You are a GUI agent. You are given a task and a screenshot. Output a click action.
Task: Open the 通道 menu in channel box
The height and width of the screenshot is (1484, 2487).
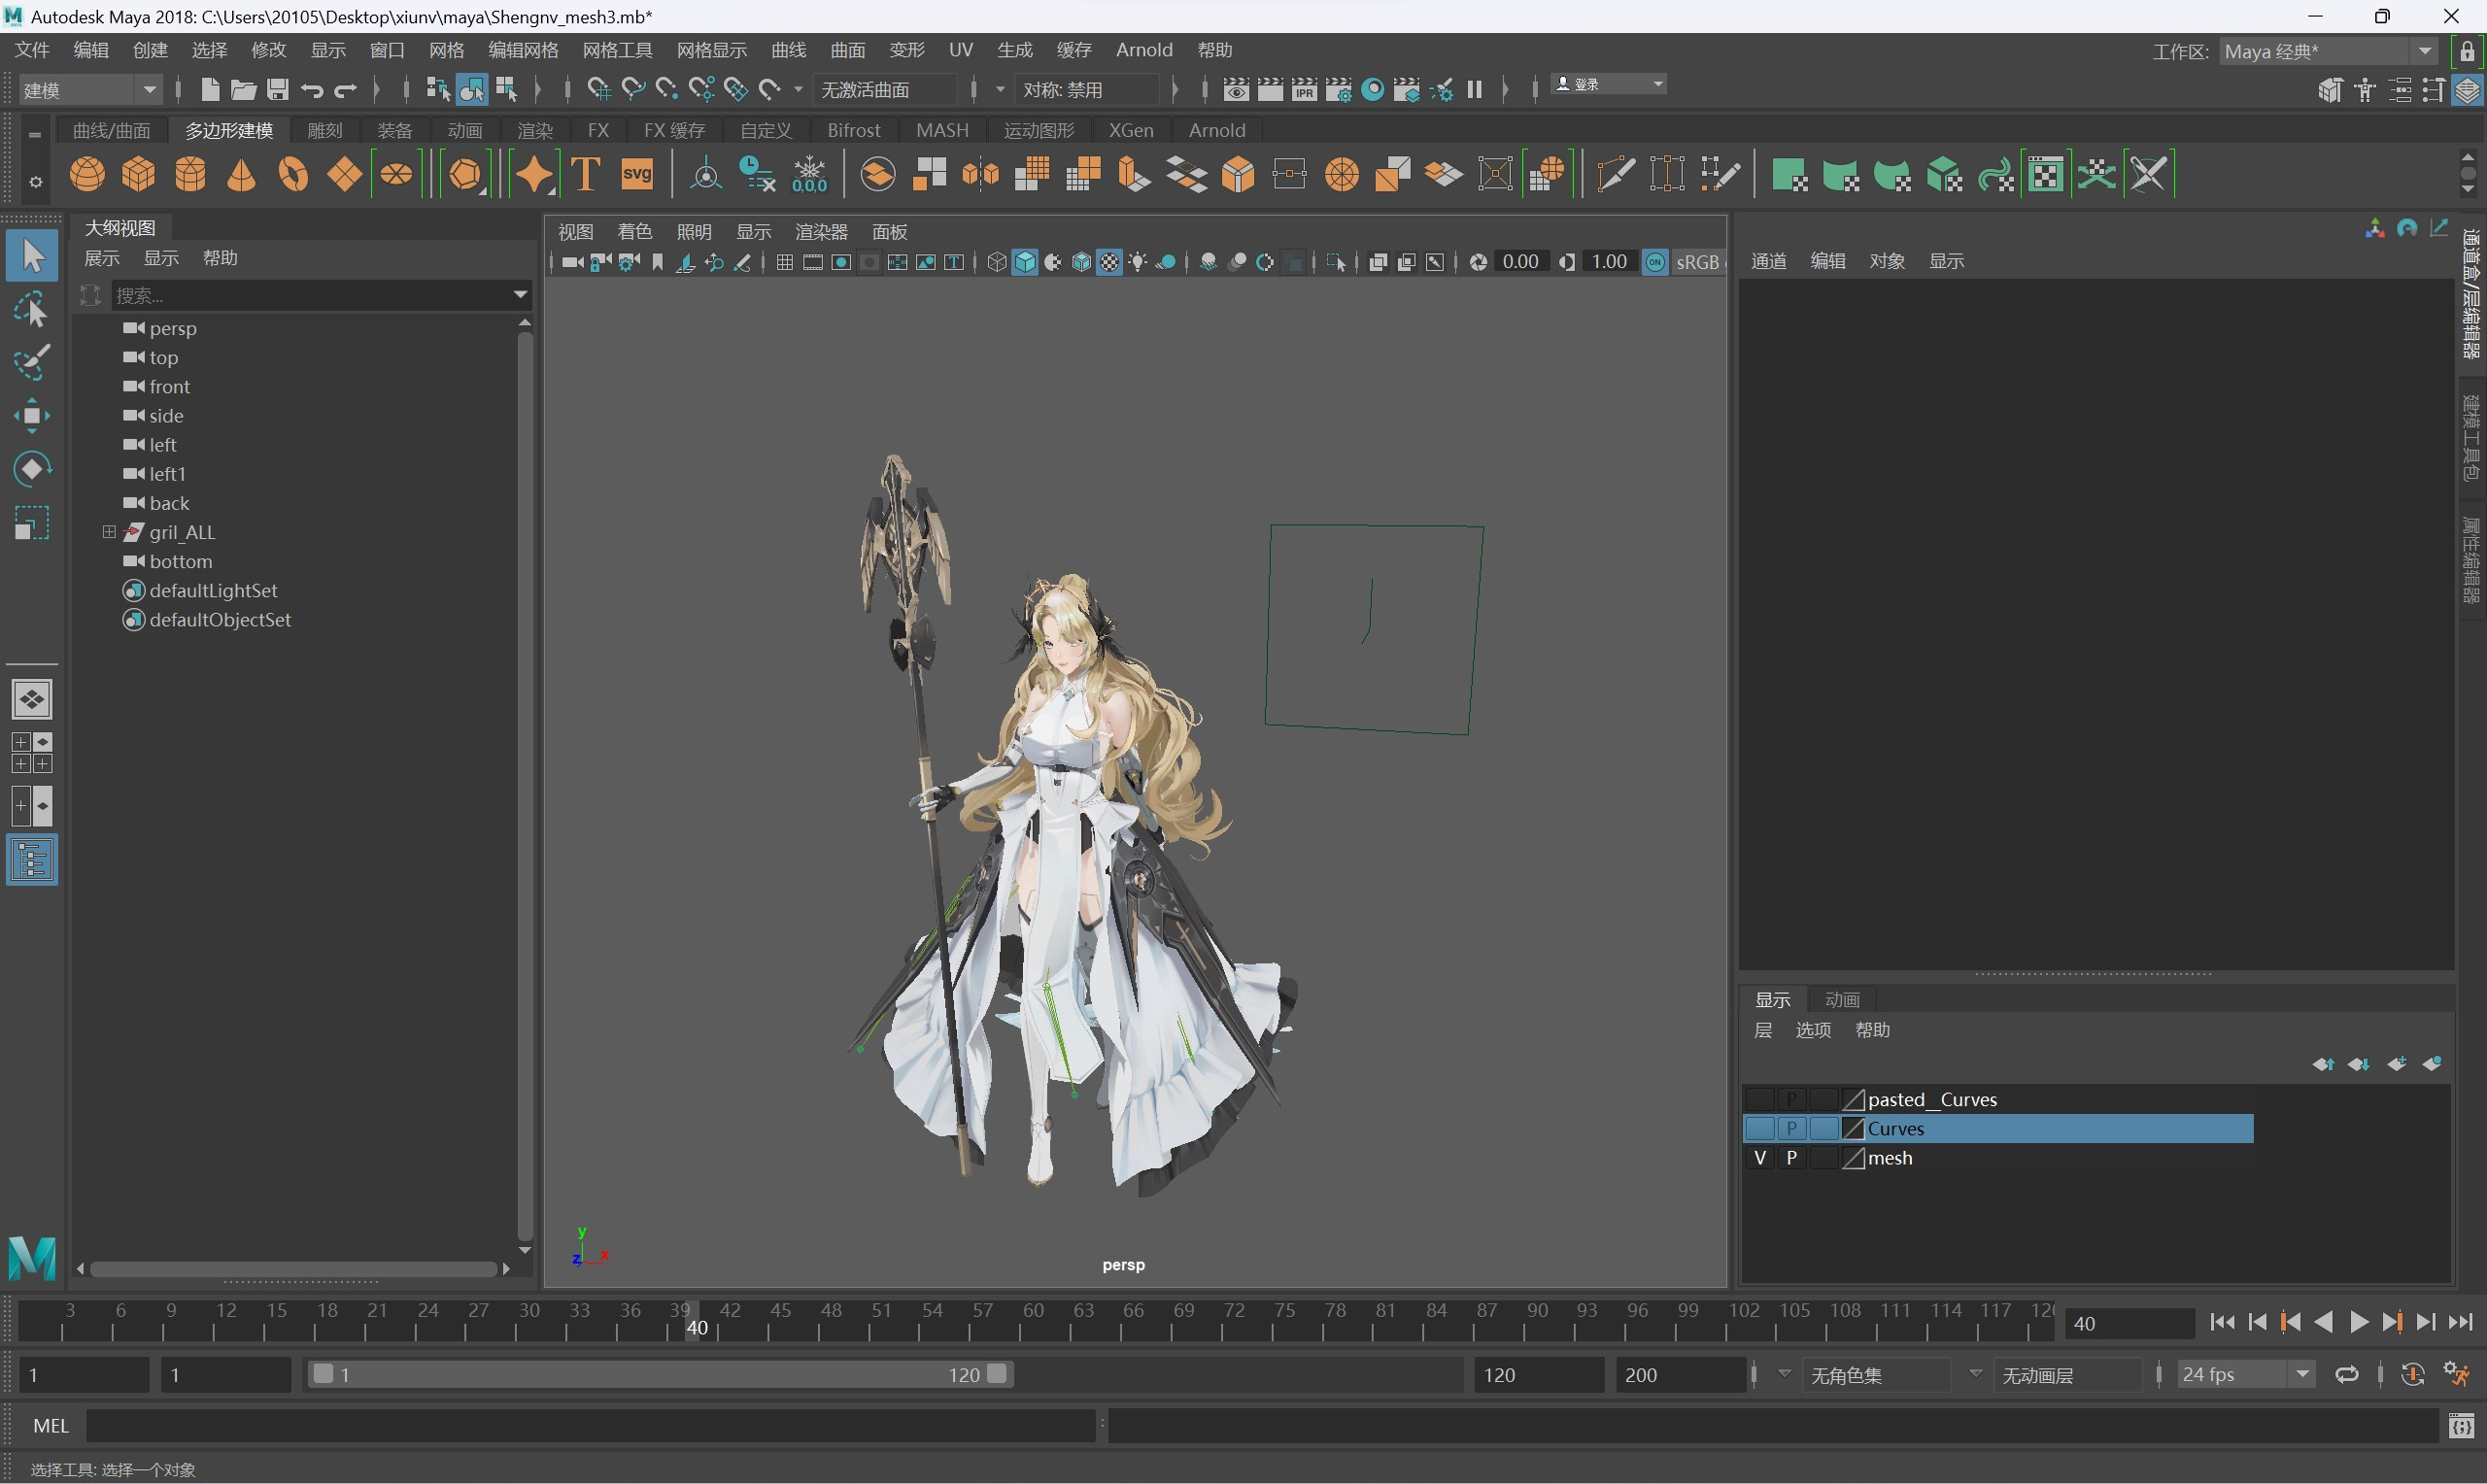coord(1768,261)
